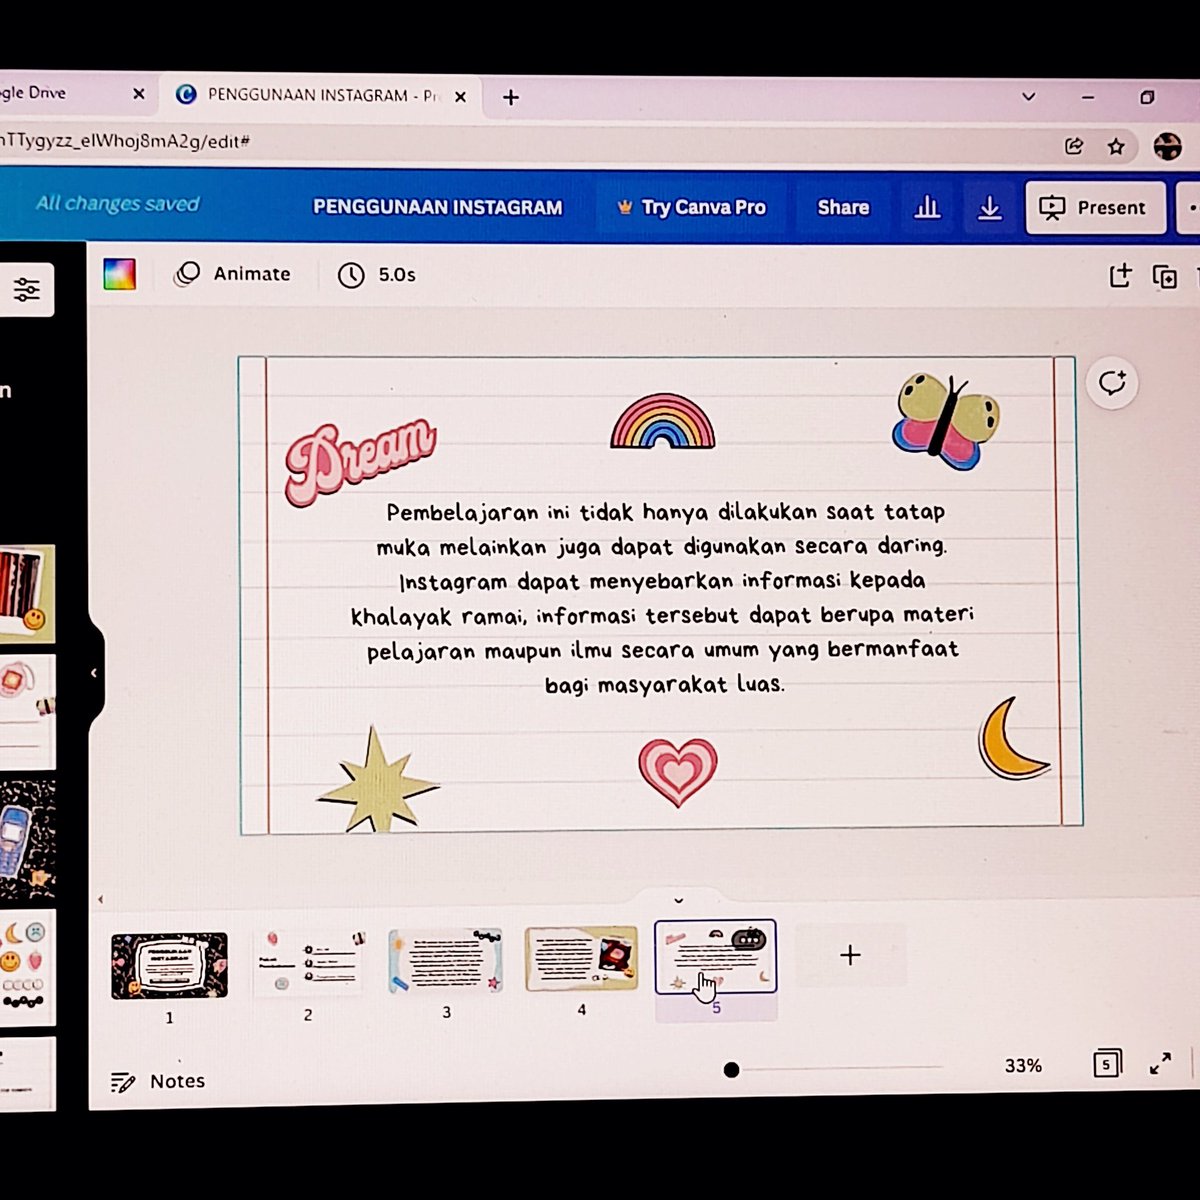The image size is (1200, 1200).
Task: Add a new page with the add-page icon
Action: (x=1121, y=275)
